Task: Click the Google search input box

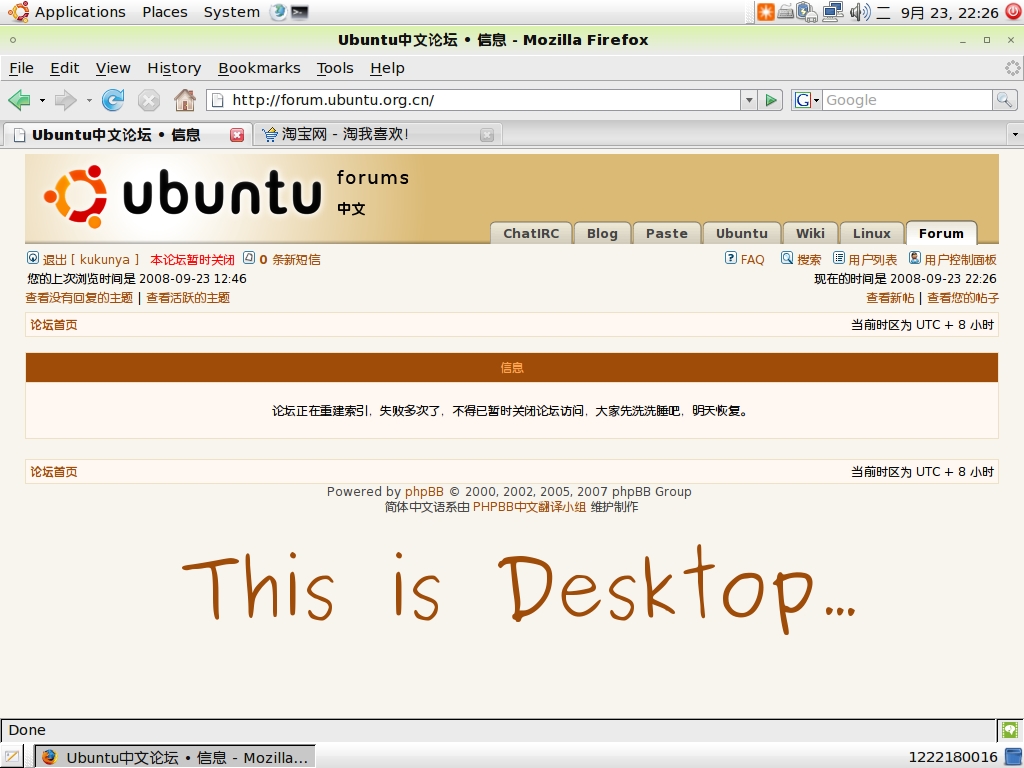Action: coord(906,100)
